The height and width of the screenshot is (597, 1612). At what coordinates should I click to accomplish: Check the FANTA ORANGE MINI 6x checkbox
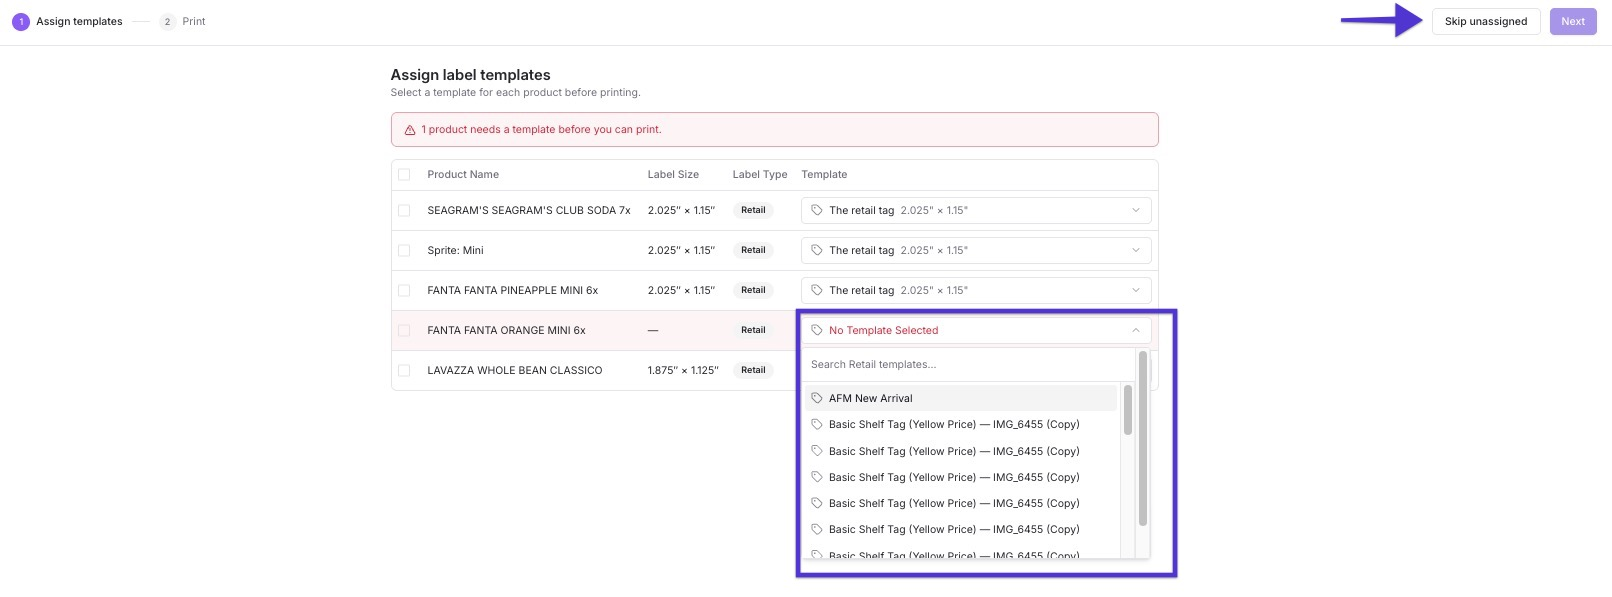coord(404,330)
